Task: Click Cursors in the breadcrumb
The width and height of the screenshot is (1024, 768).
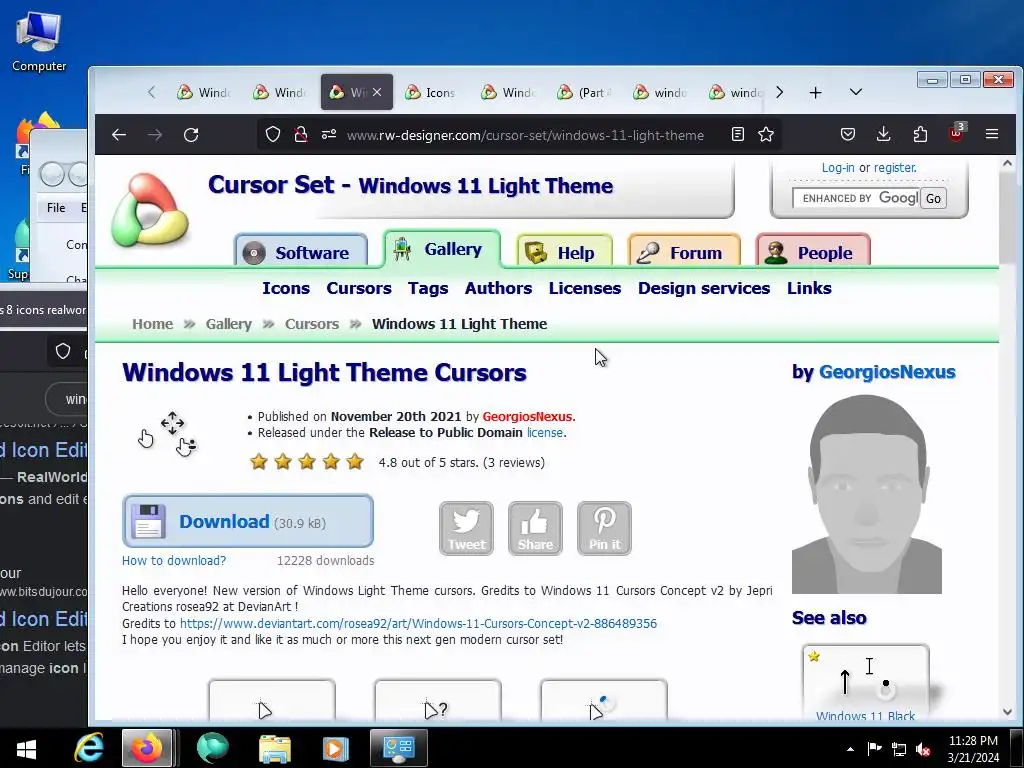Action: point(312,324)
